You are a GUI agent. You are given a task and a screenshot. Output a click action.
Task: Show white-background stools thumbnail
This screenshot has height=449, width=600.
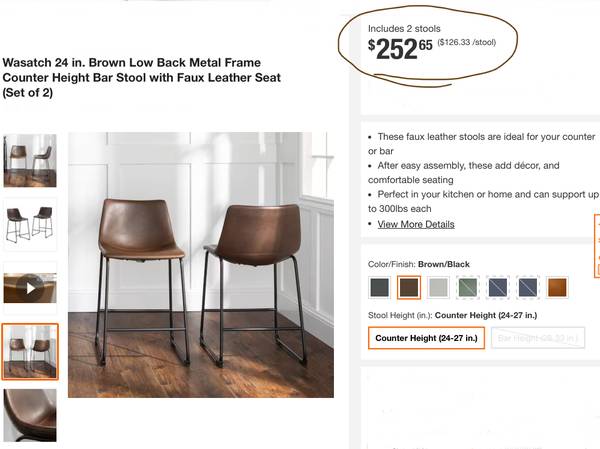pos(30,224)
